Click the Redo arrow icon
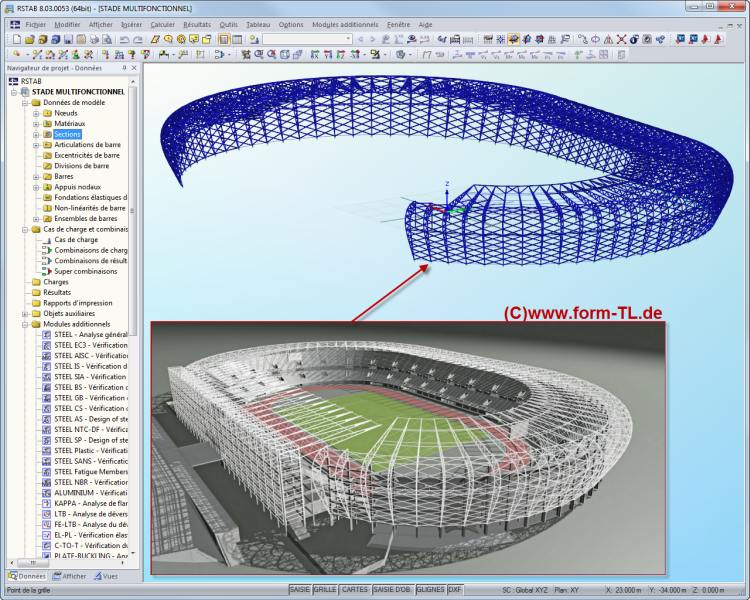This screenshot has height=600, width=750. pyautogui.click(x=138, y=39)
